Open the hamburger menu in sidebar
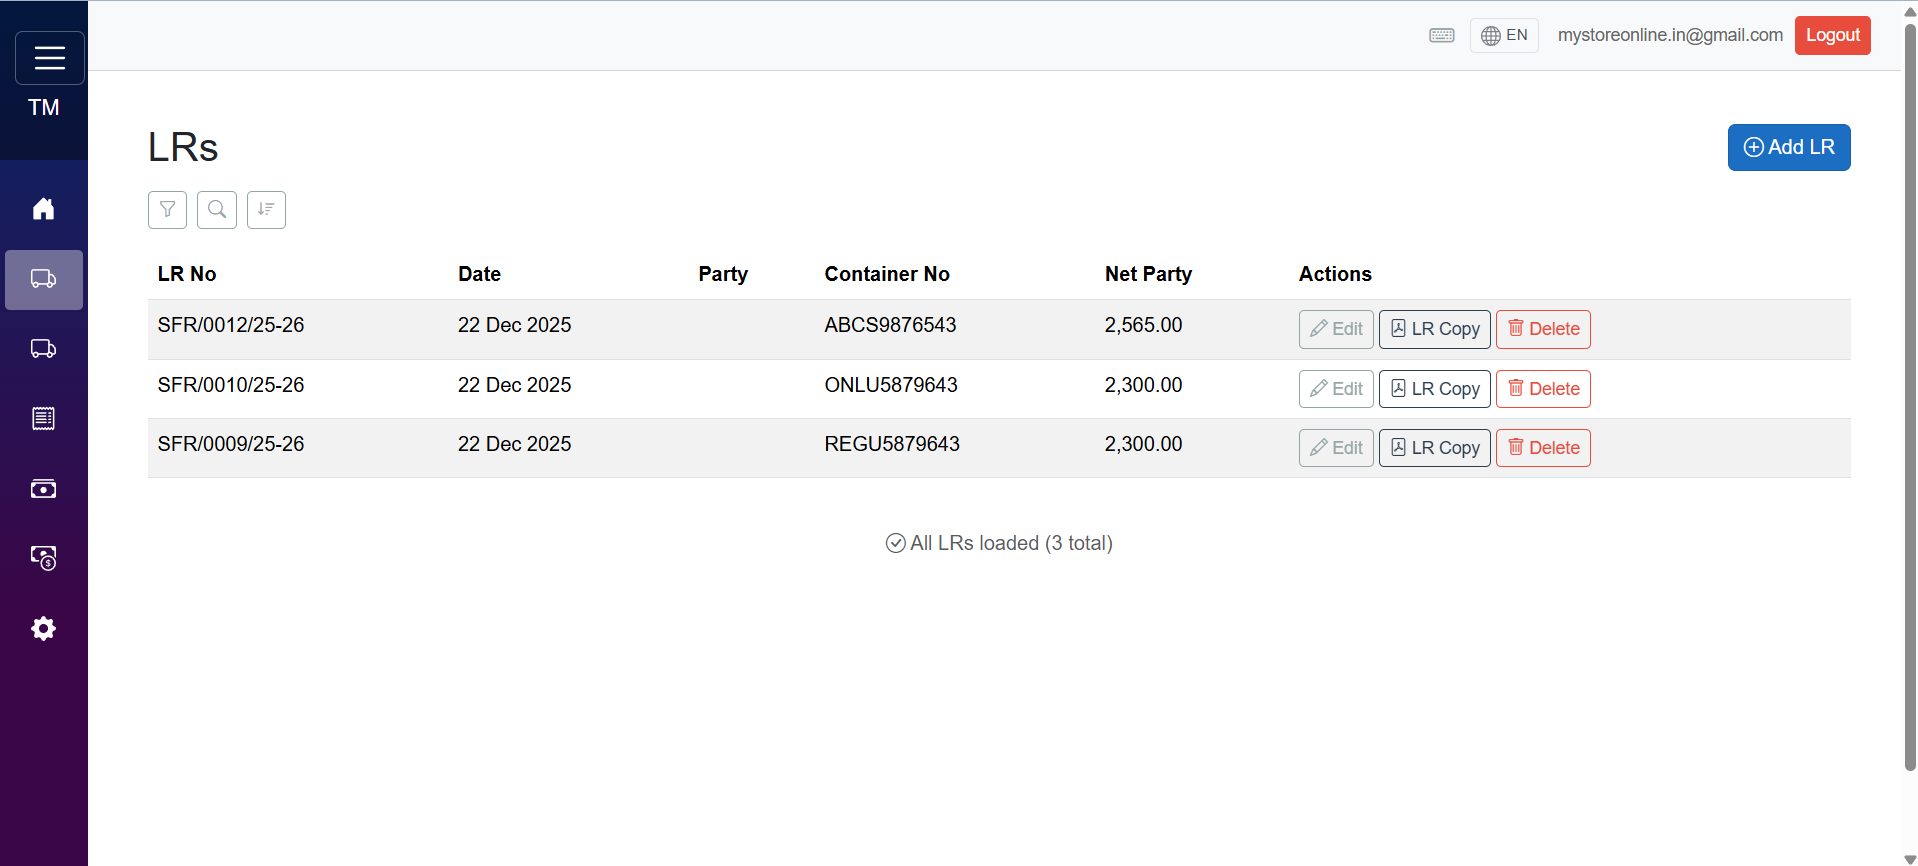Screen dimensions: 1918x866 click(x=49, y=58)
